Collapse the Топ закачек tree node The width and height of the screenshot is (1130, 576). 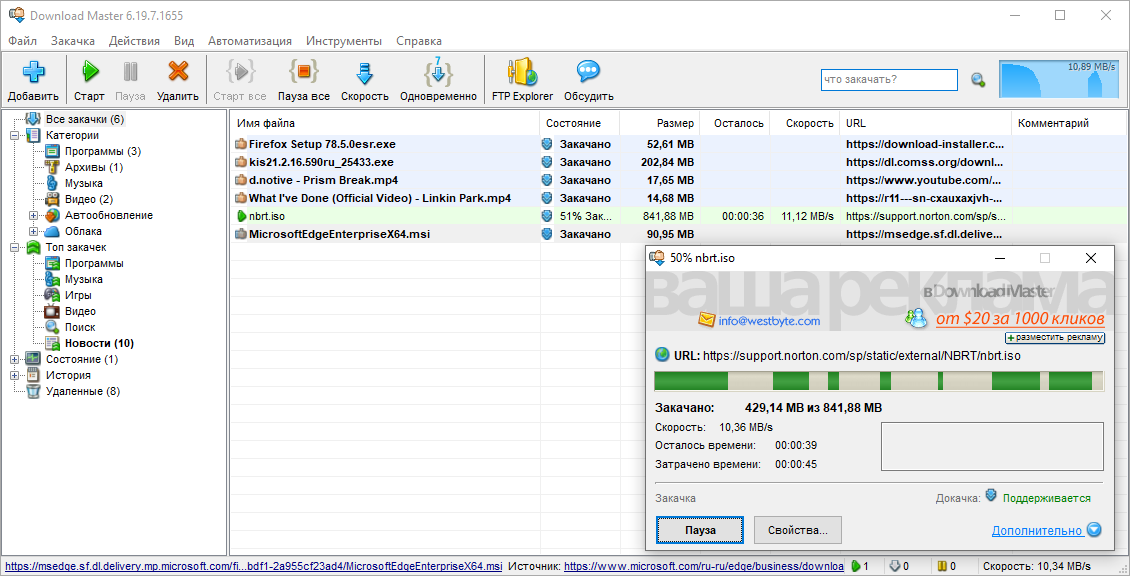coord(14,247)
